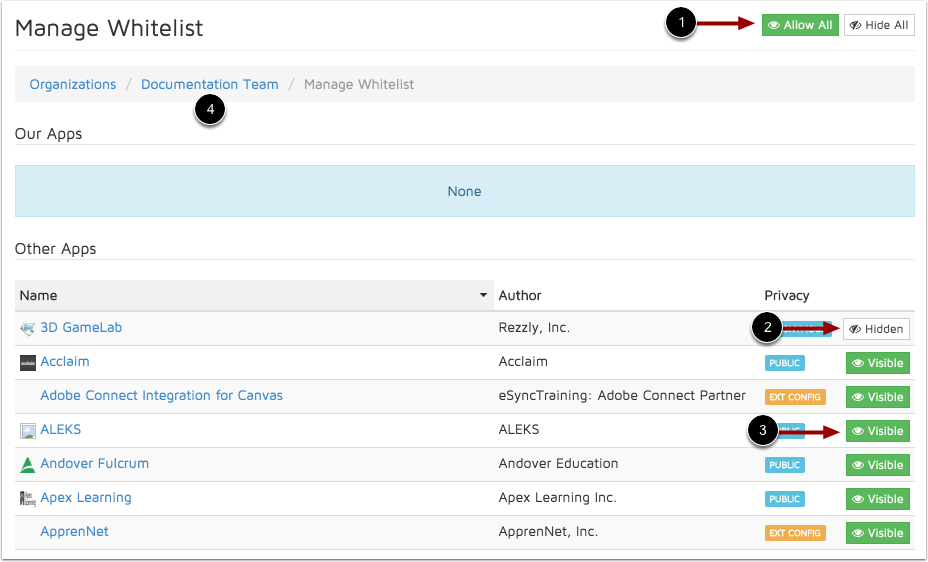
Task: Go to Documentation Team breadcrumb
Action: (x=210, y=84)
